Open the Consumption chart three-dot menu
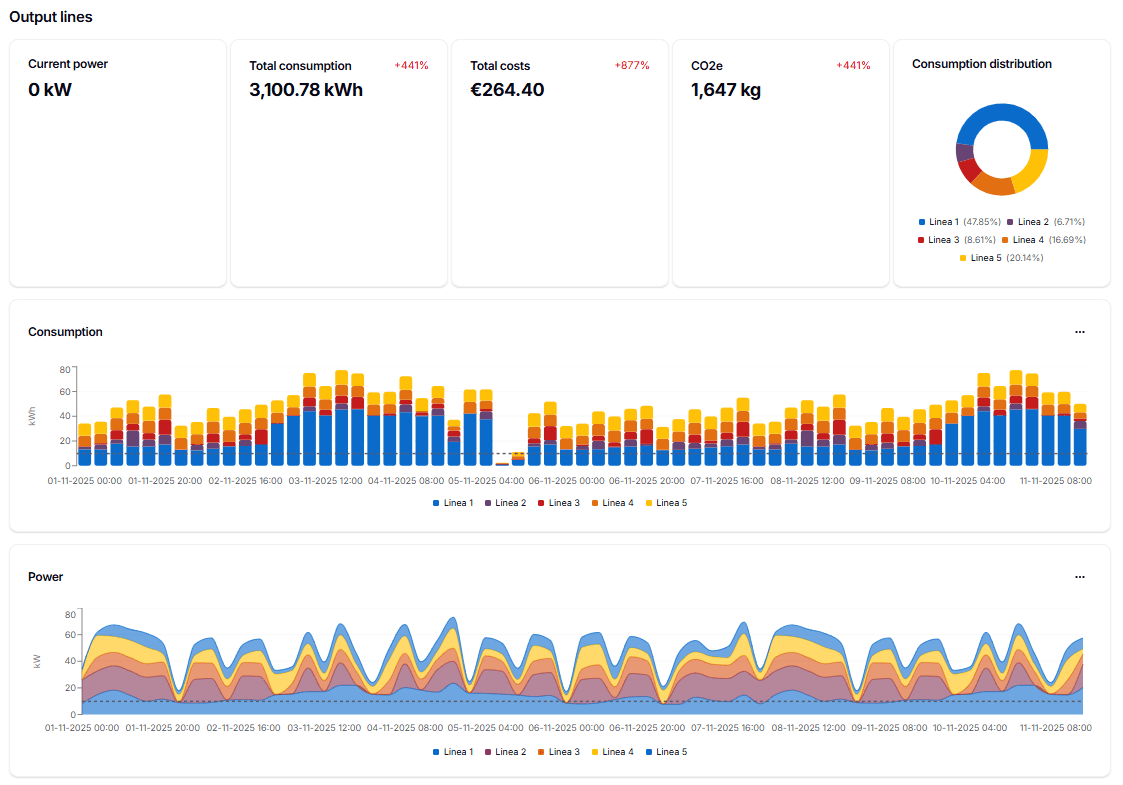1123x785 pixels. pyautogui.click(x=1079, y=332)
